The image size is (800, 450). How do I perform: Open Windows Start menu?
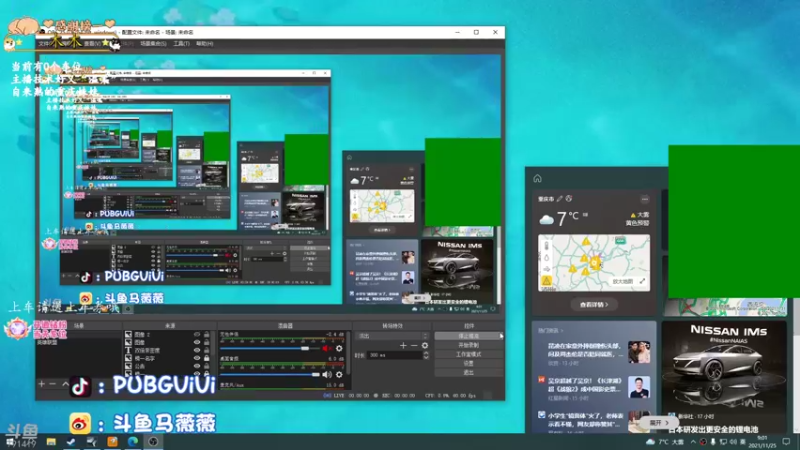click(x=10, y=442)
